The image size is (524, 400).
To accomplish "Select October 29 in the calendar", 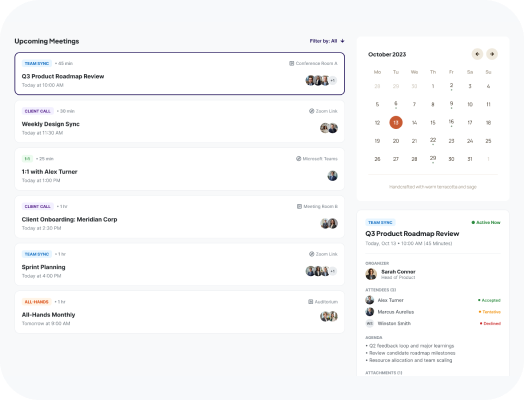I will [433, 159].
